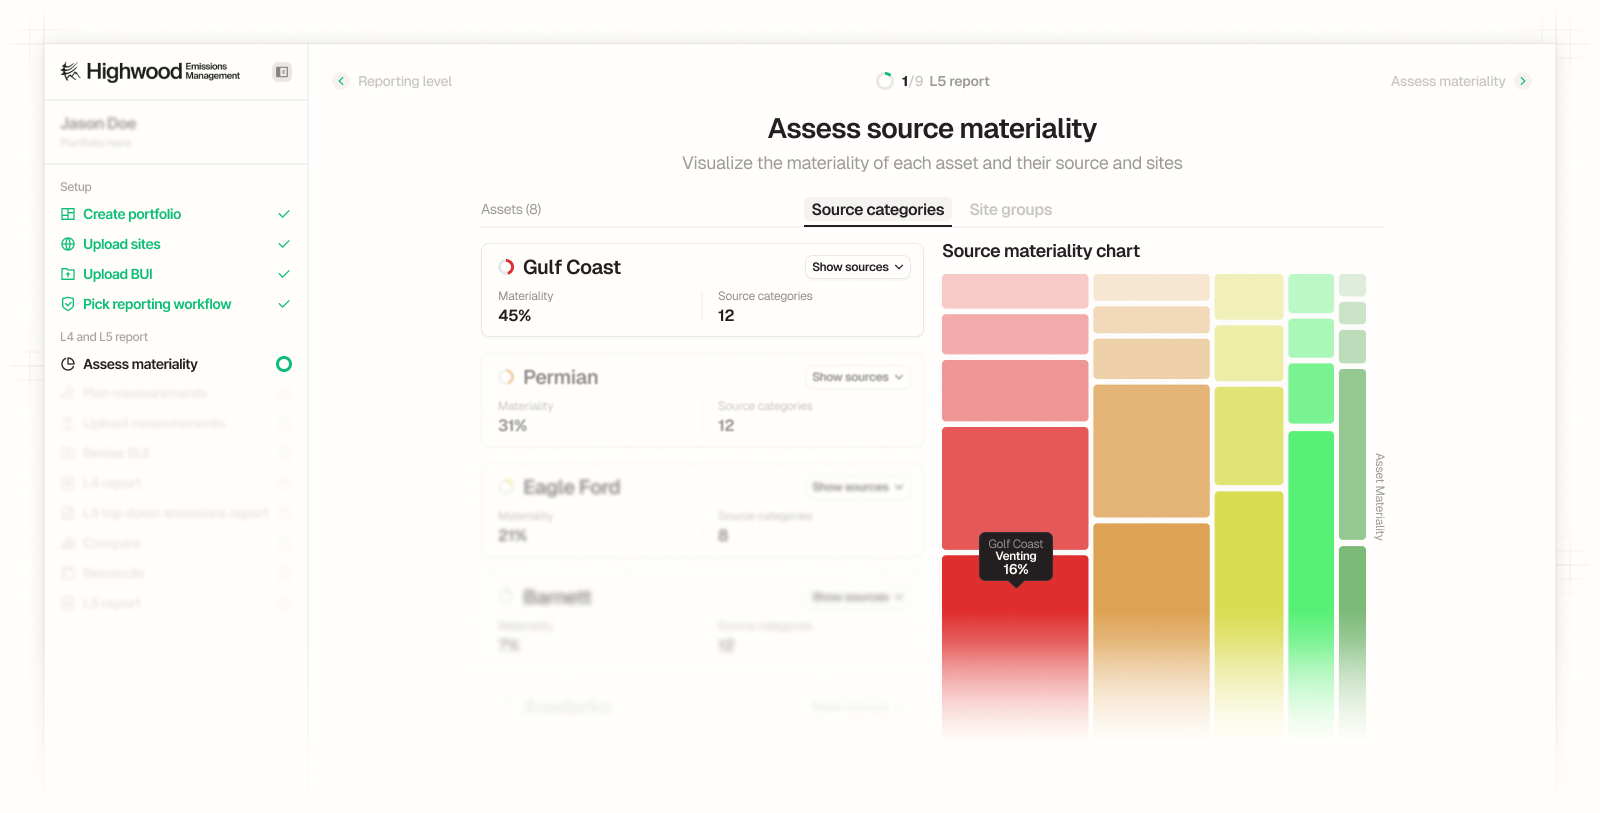The width and height of the screenshot is (1600, 813).
Task: Toggle Create portfolio completed checkmark
Action: (284, 214)
